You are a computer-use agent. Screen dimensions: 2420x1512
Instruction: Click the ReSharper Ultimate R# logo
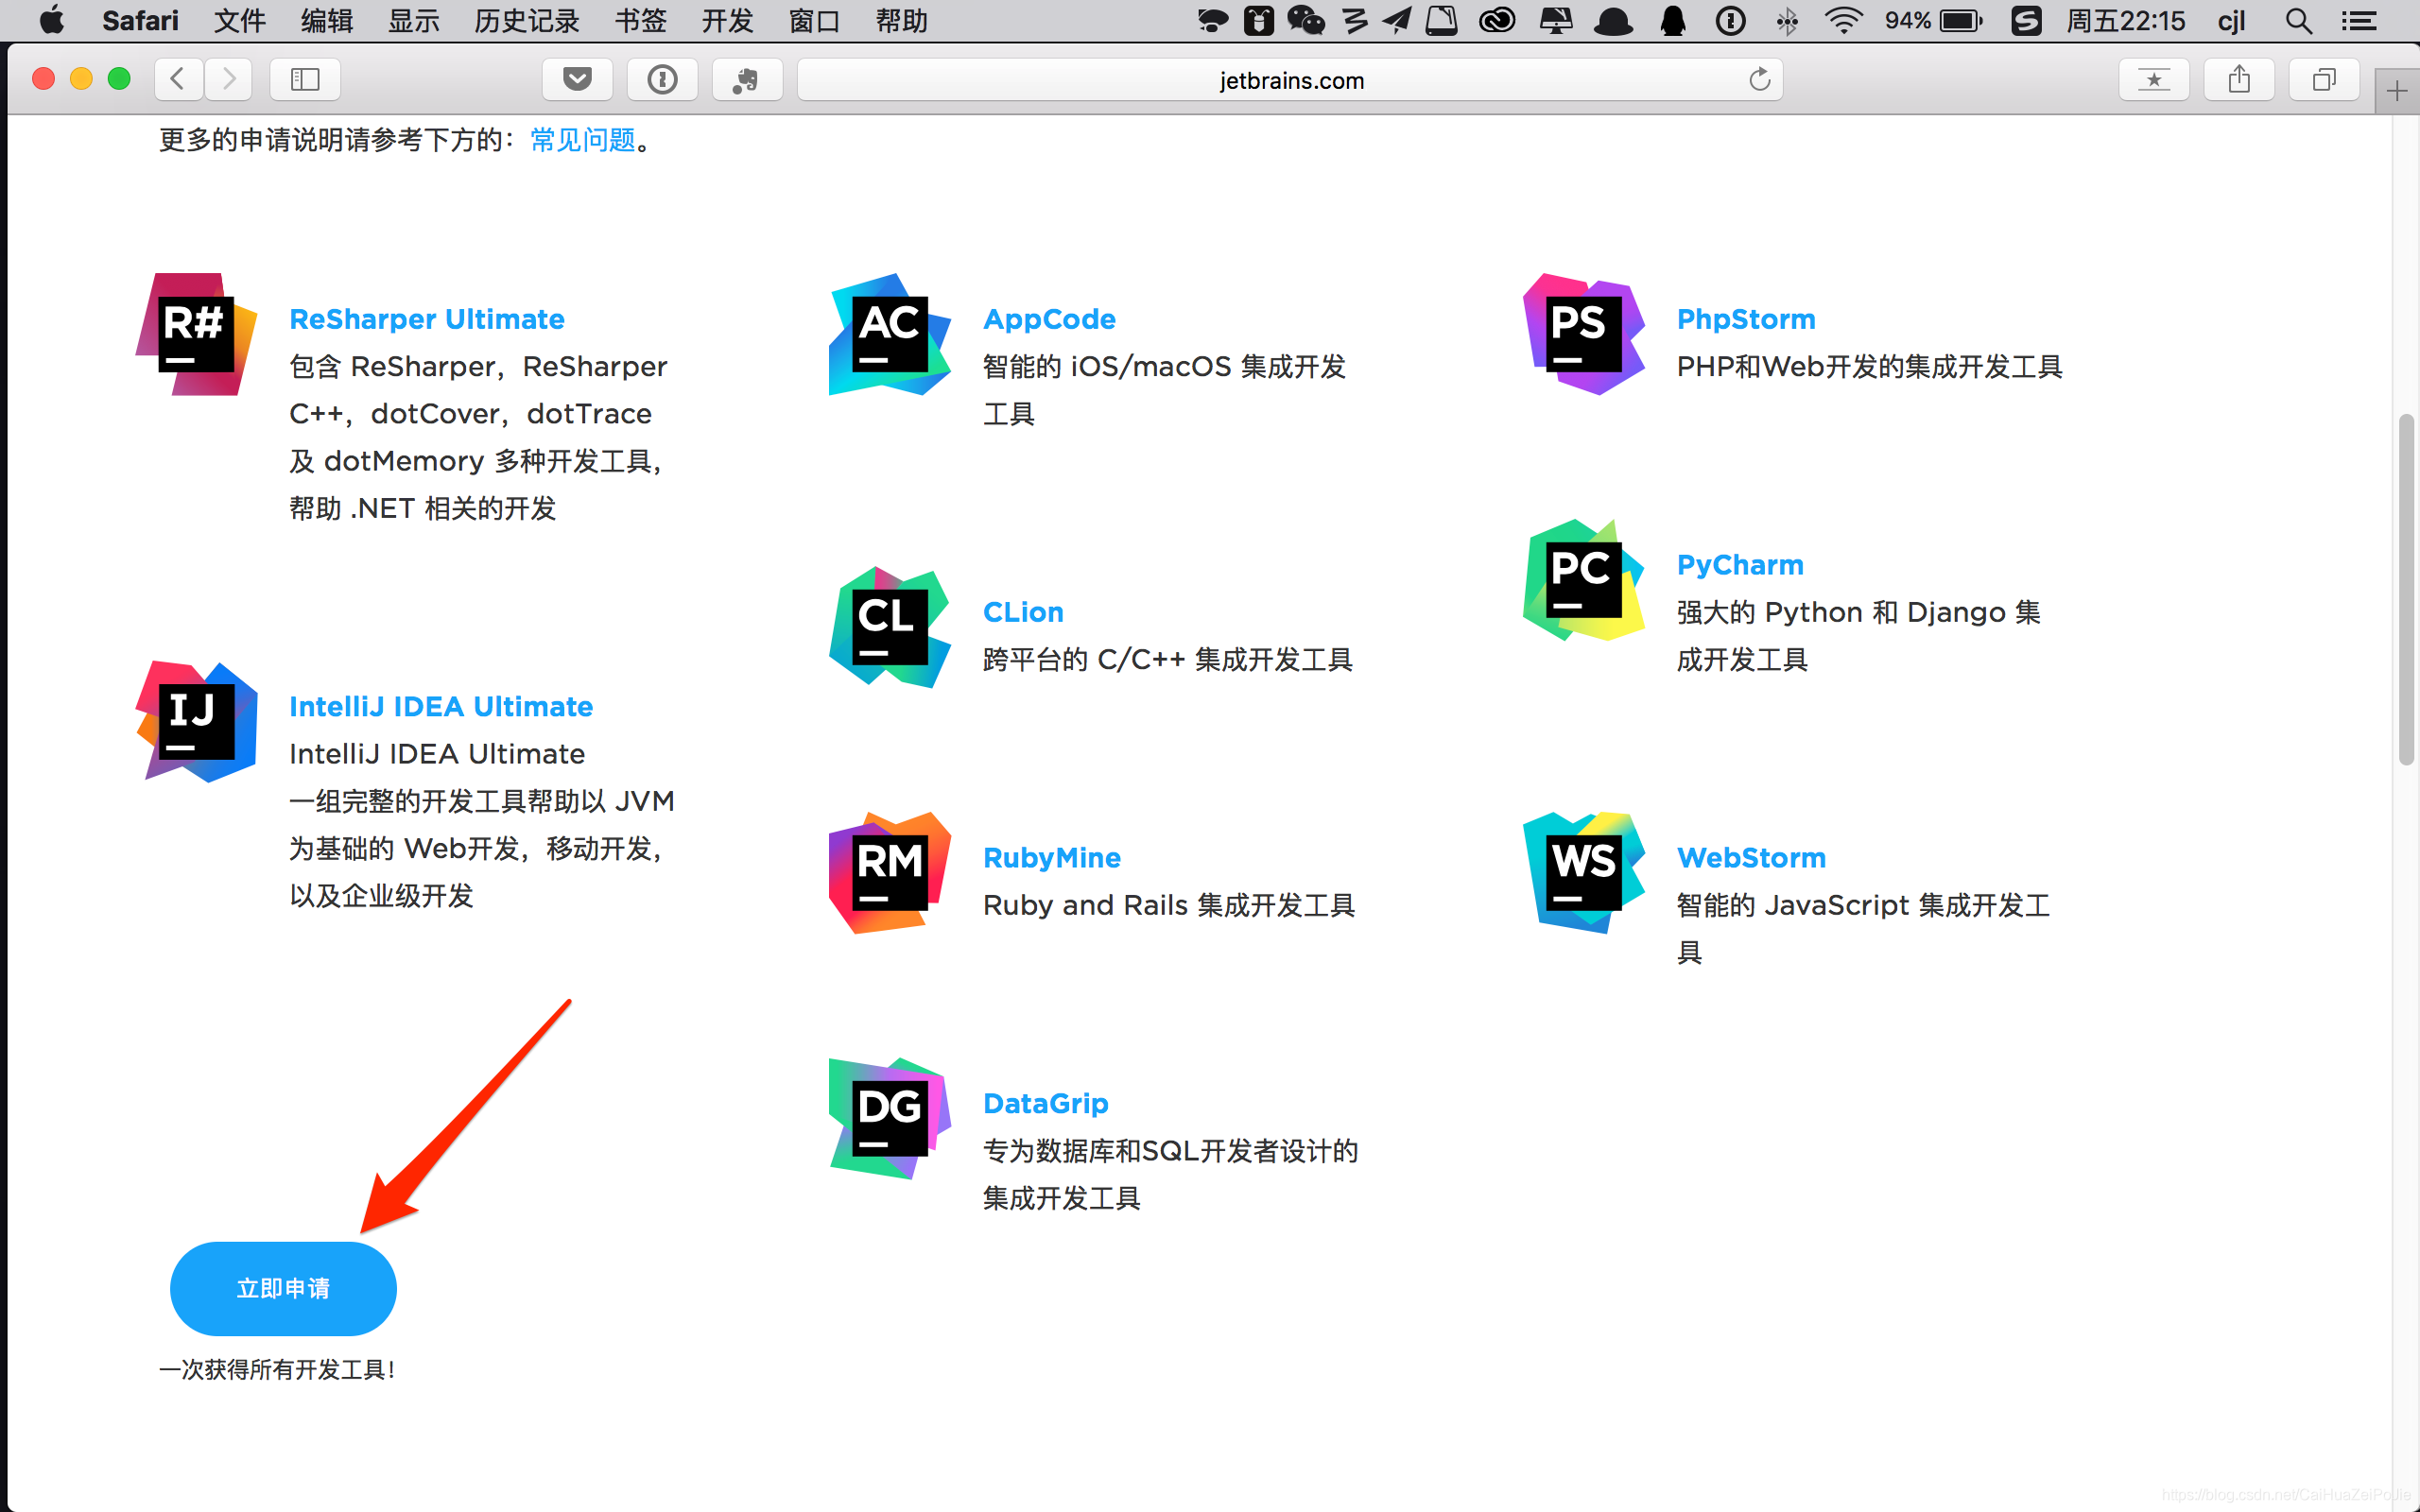click(196, 334)
